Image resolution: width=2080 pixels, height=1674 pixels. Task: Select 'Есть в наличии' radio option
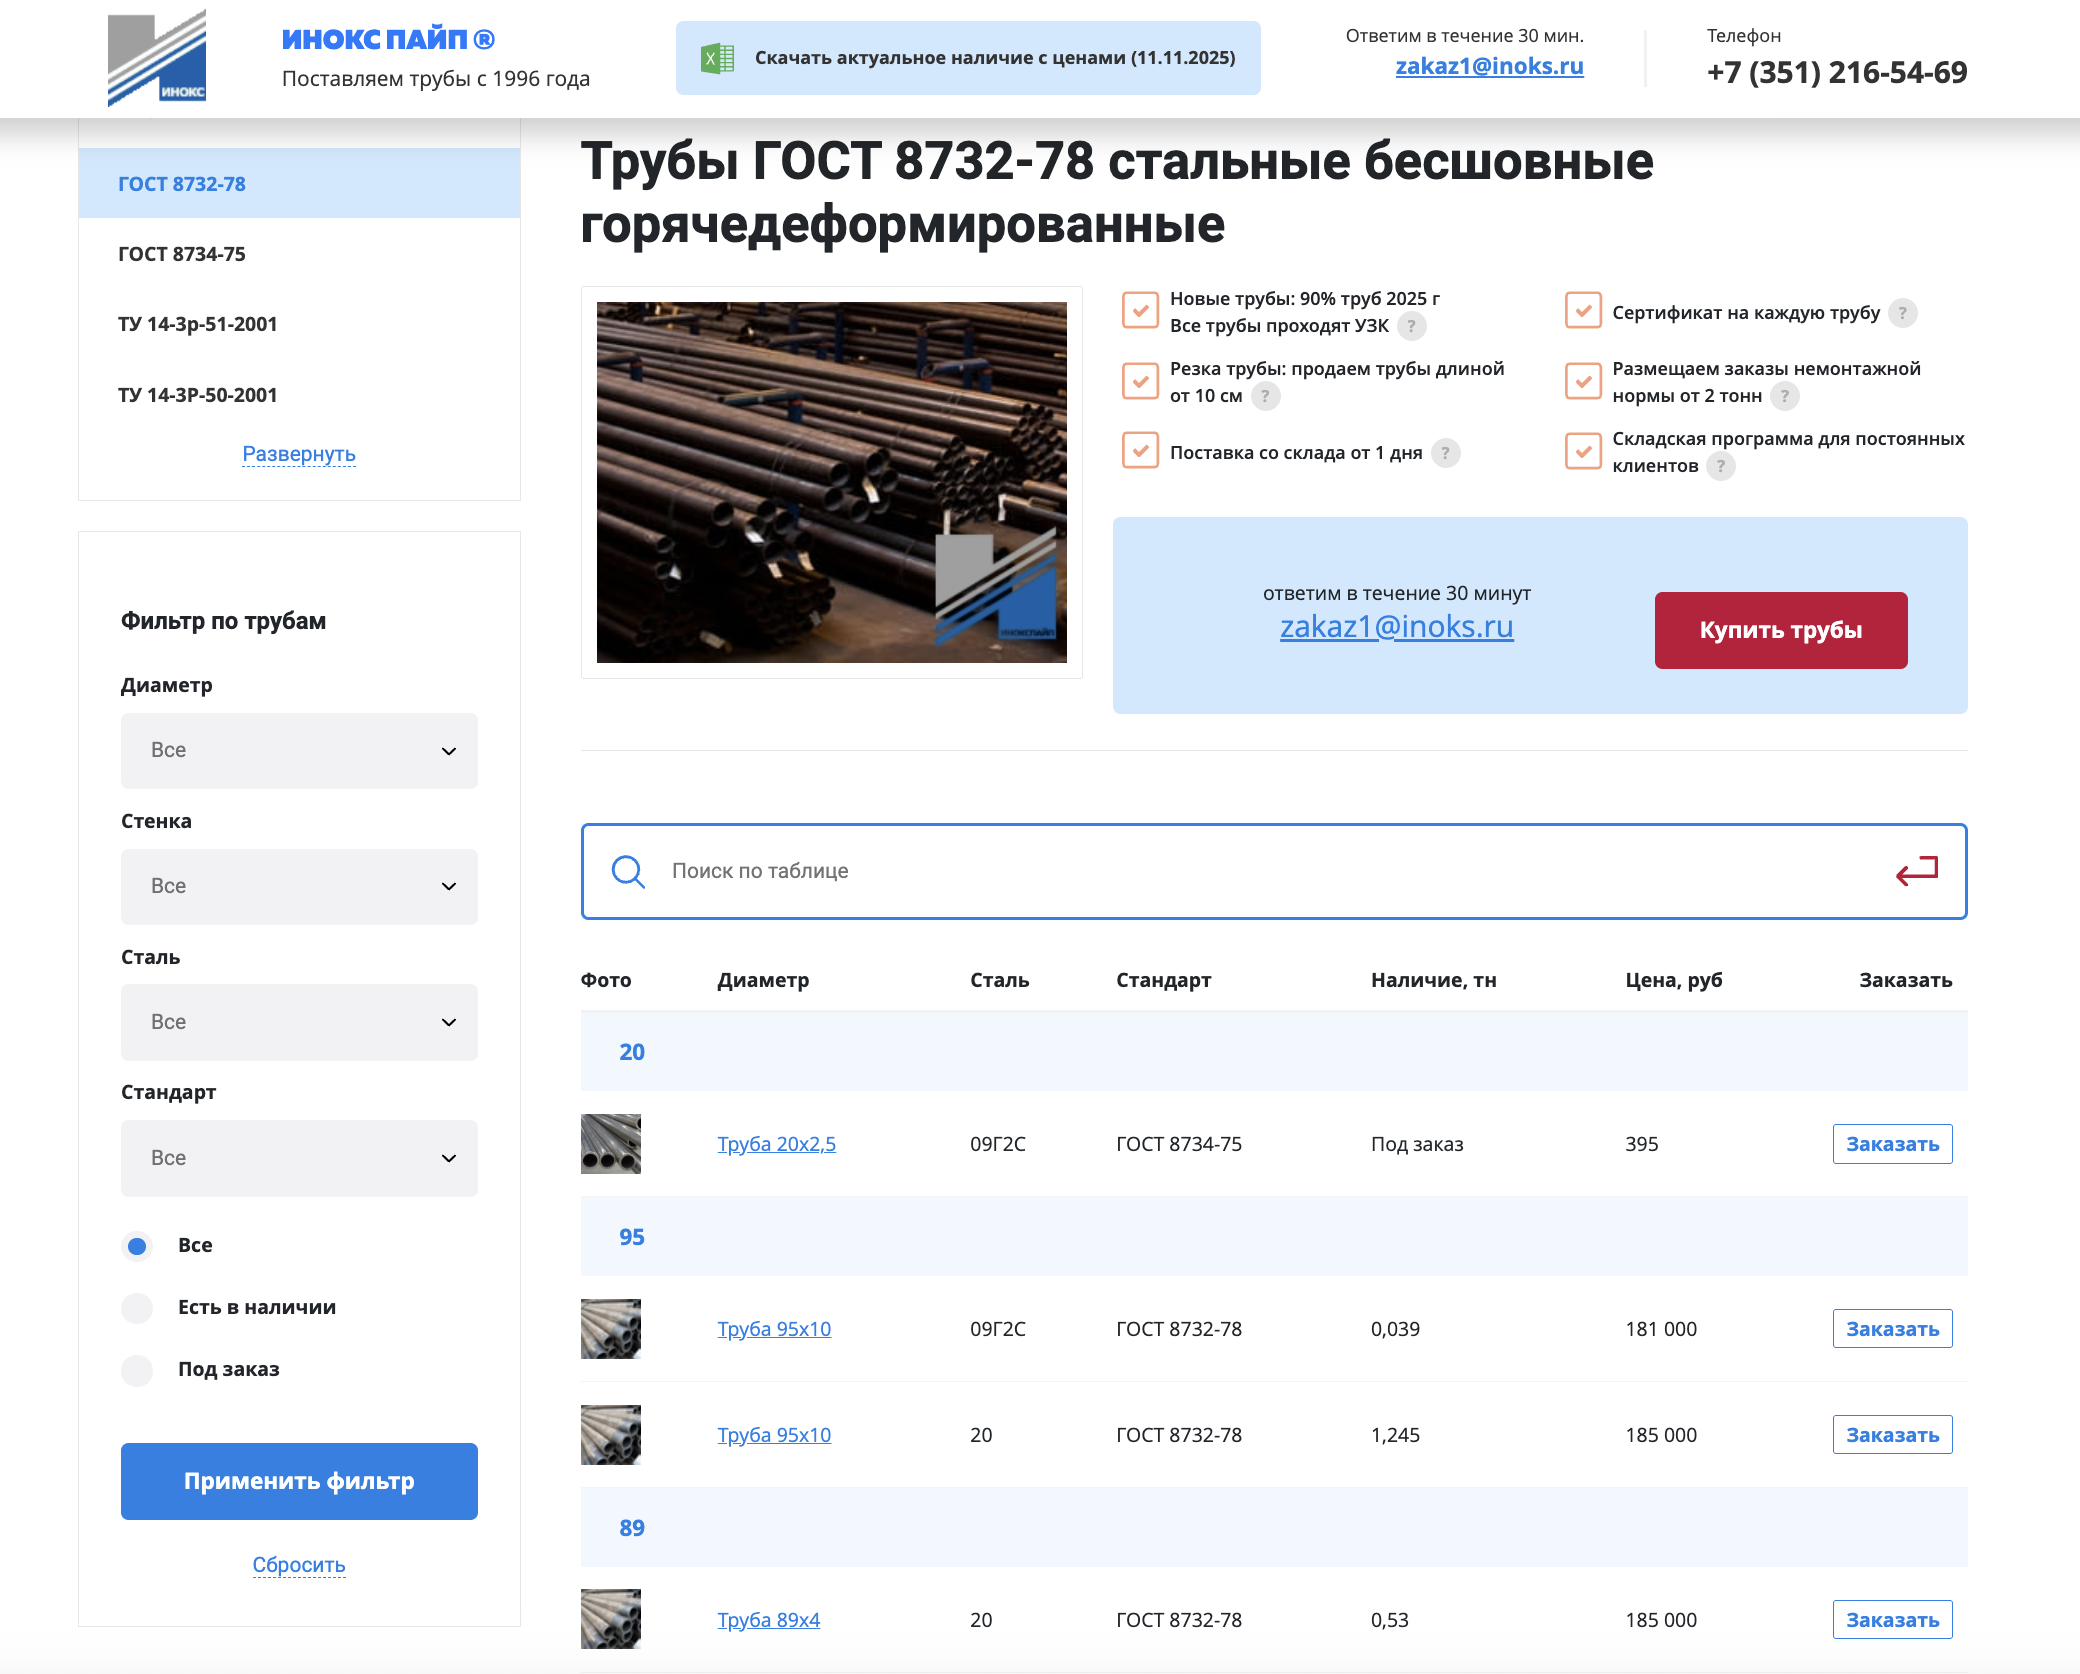(x=138, y=1308)
